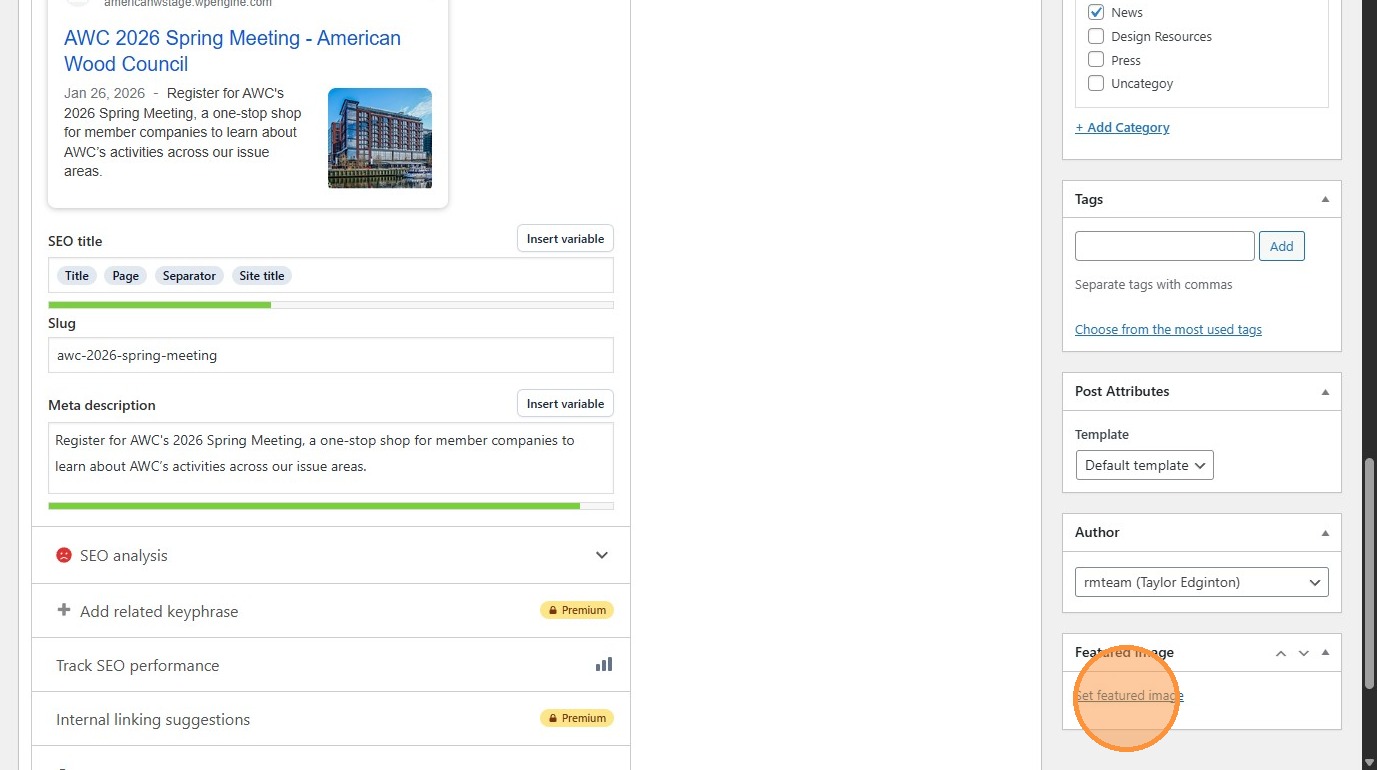The width and height of the screenshot is (1377, 770).
Task: Click into the Meta description text area
Action: click(x=331, y=458)
